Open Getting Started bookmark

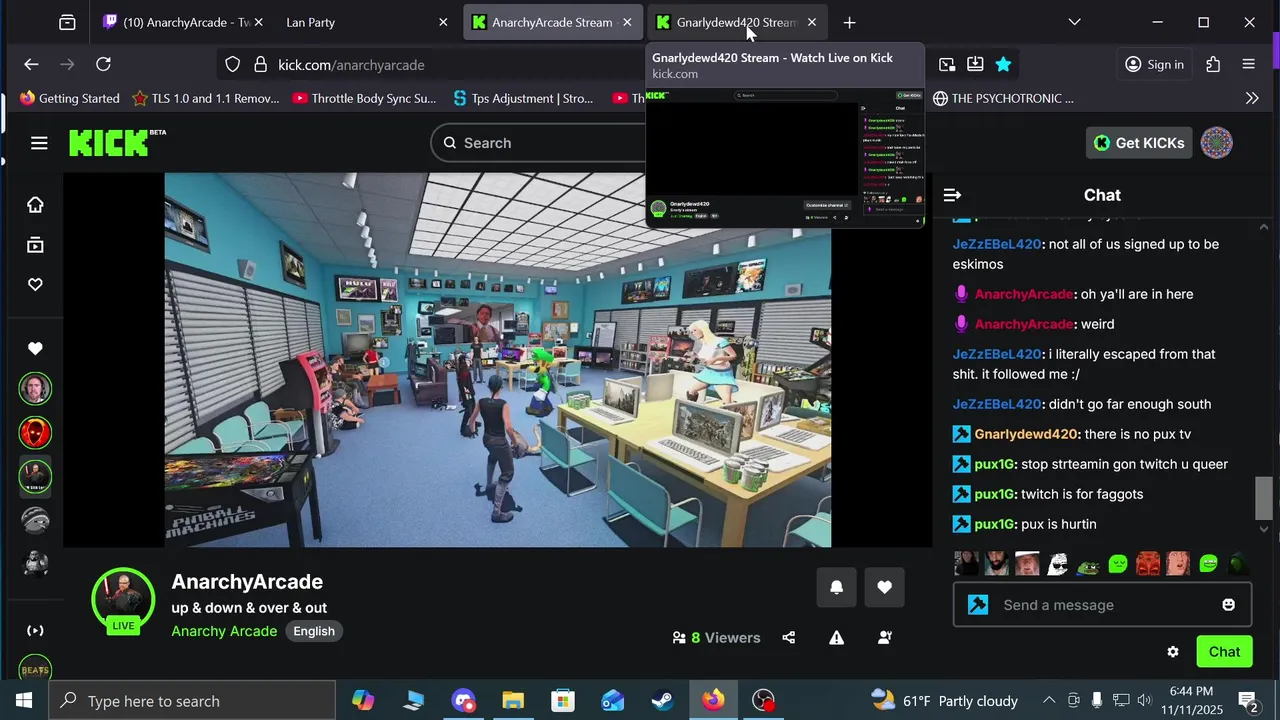[x=70, y=98]
